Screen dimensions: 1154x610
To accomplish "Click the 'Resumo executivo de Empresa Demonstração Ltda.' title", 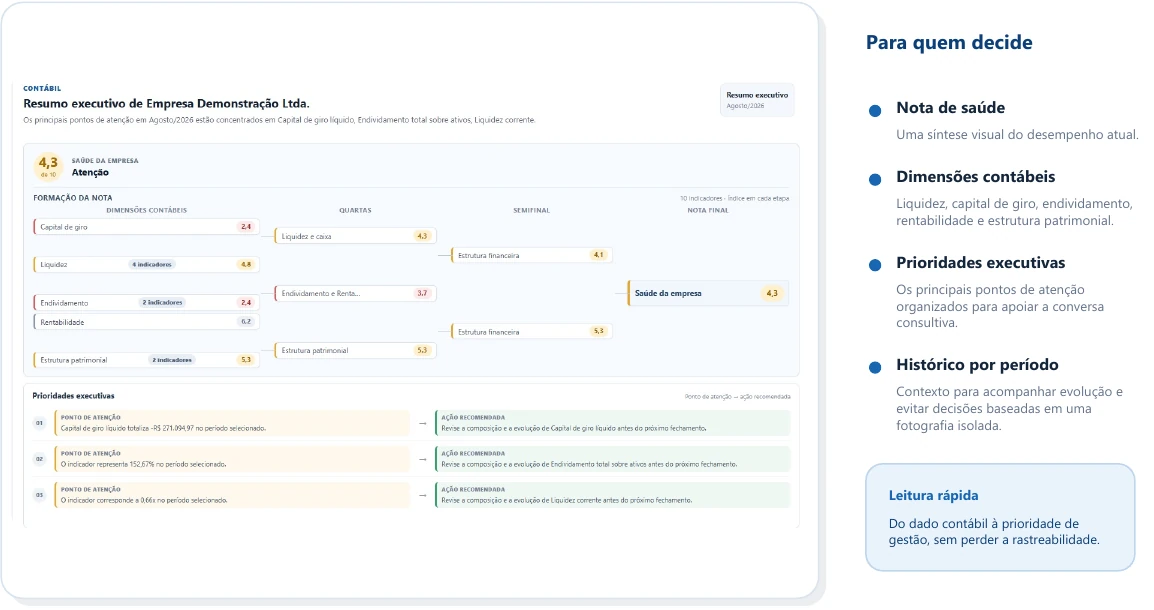I will tap(166, 104).
